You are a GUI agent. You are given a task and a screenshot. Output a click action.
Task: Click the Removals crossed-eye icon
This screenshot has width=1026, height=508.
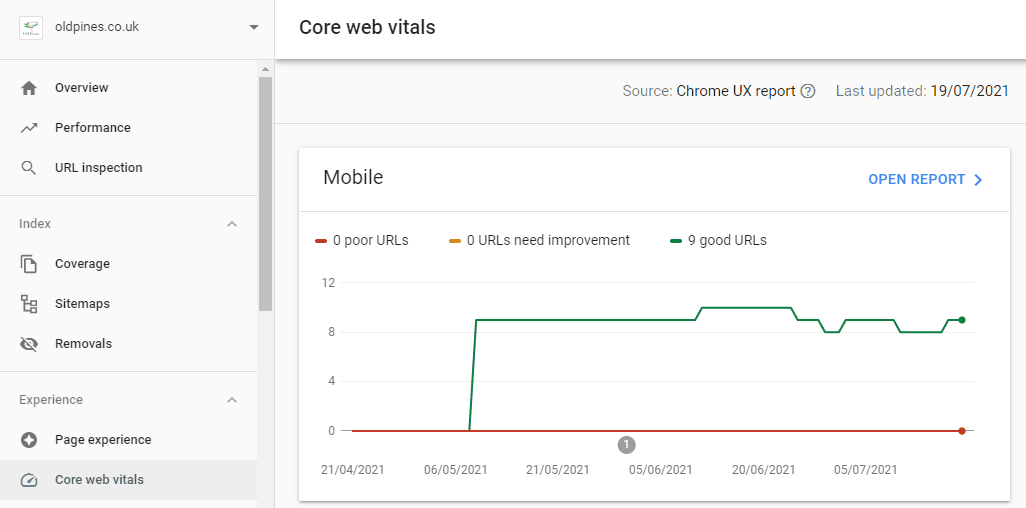pyautogui.click(x=29, y=344)
